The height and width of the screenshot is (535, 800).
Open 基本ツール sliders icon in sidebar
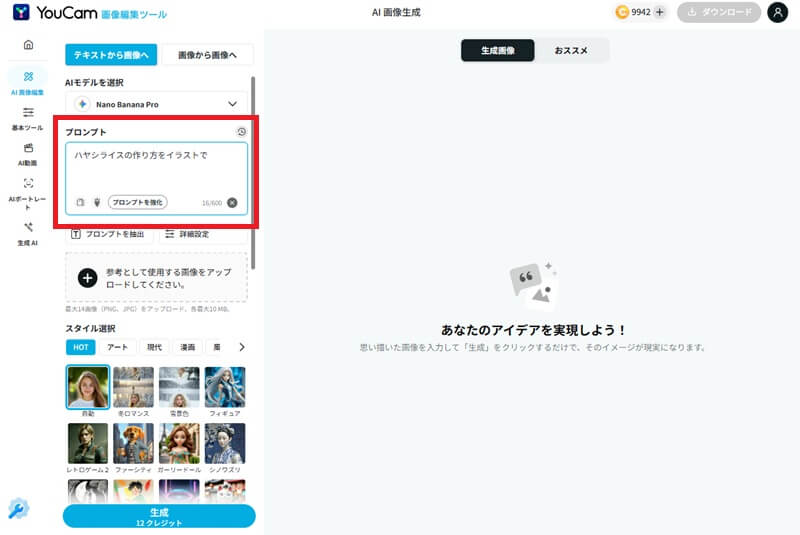click(29, 112)
